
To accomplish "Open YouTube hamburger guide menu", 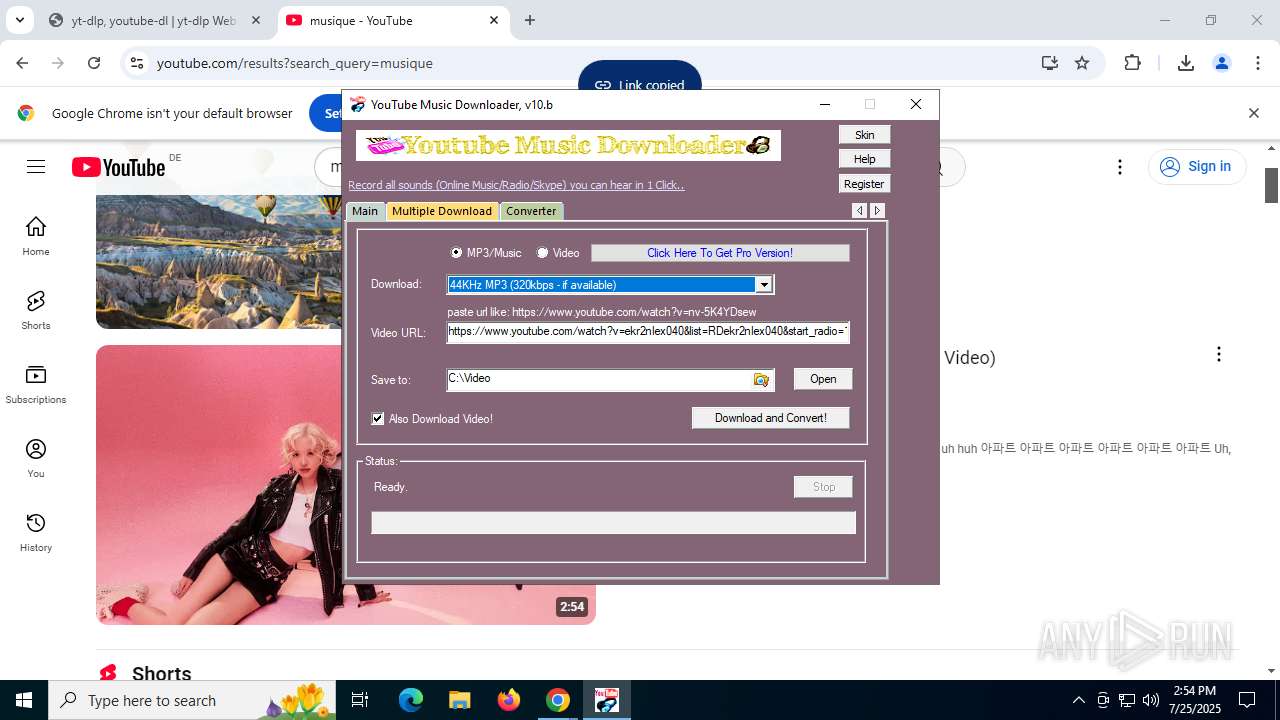I will pyautogui.click(x=36, y=167).
